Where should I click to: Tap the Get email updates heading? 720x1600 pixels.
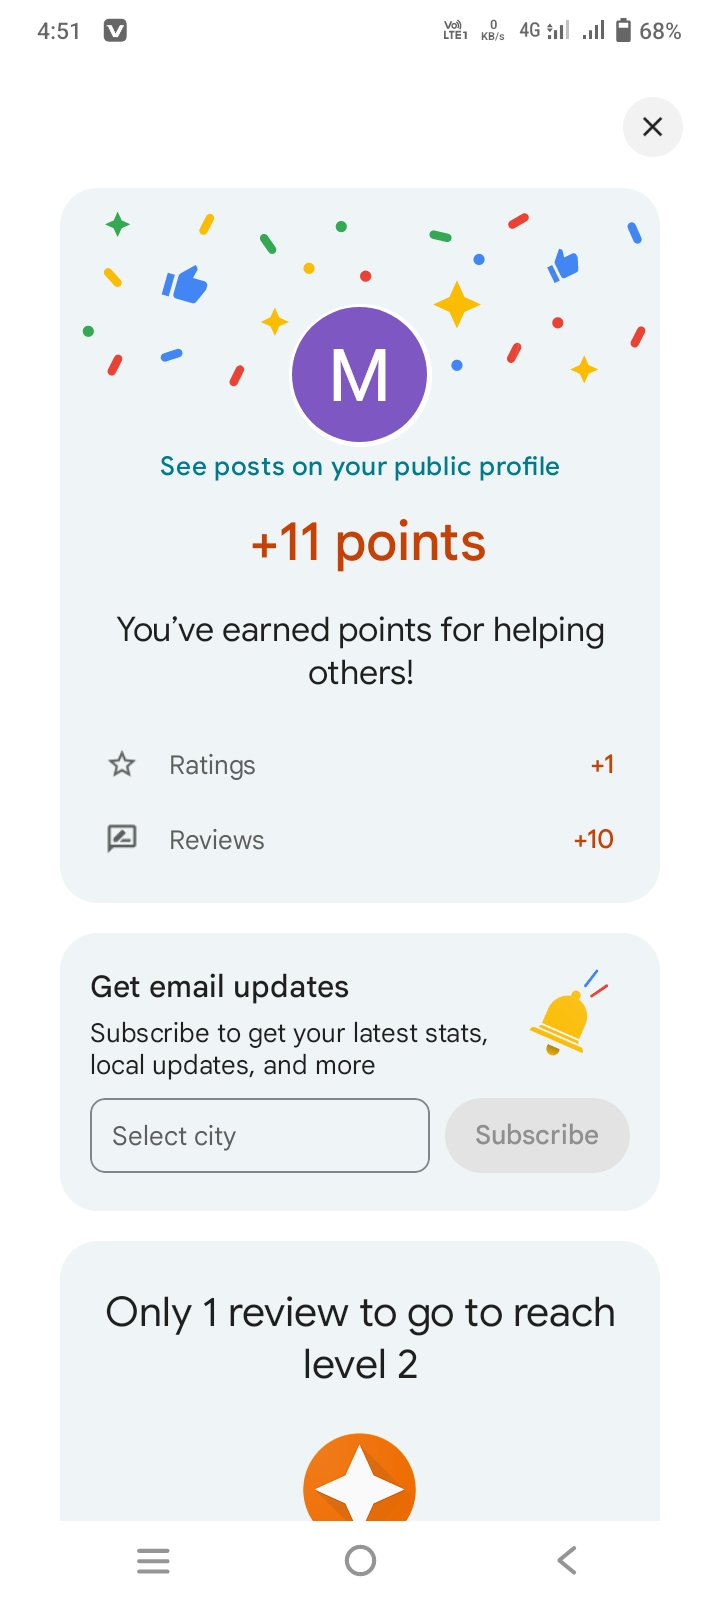[x=220, y=987]
